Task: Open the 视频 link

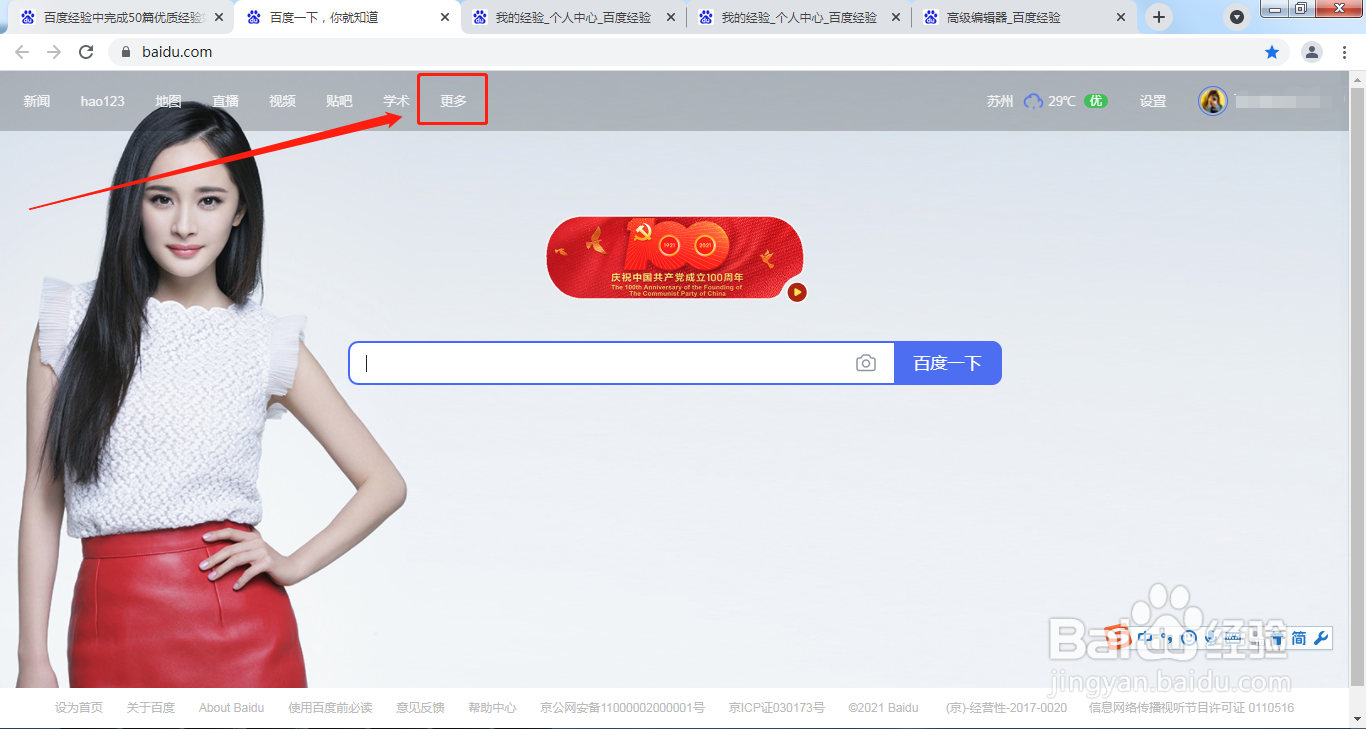Action: [x=282, y=101]
